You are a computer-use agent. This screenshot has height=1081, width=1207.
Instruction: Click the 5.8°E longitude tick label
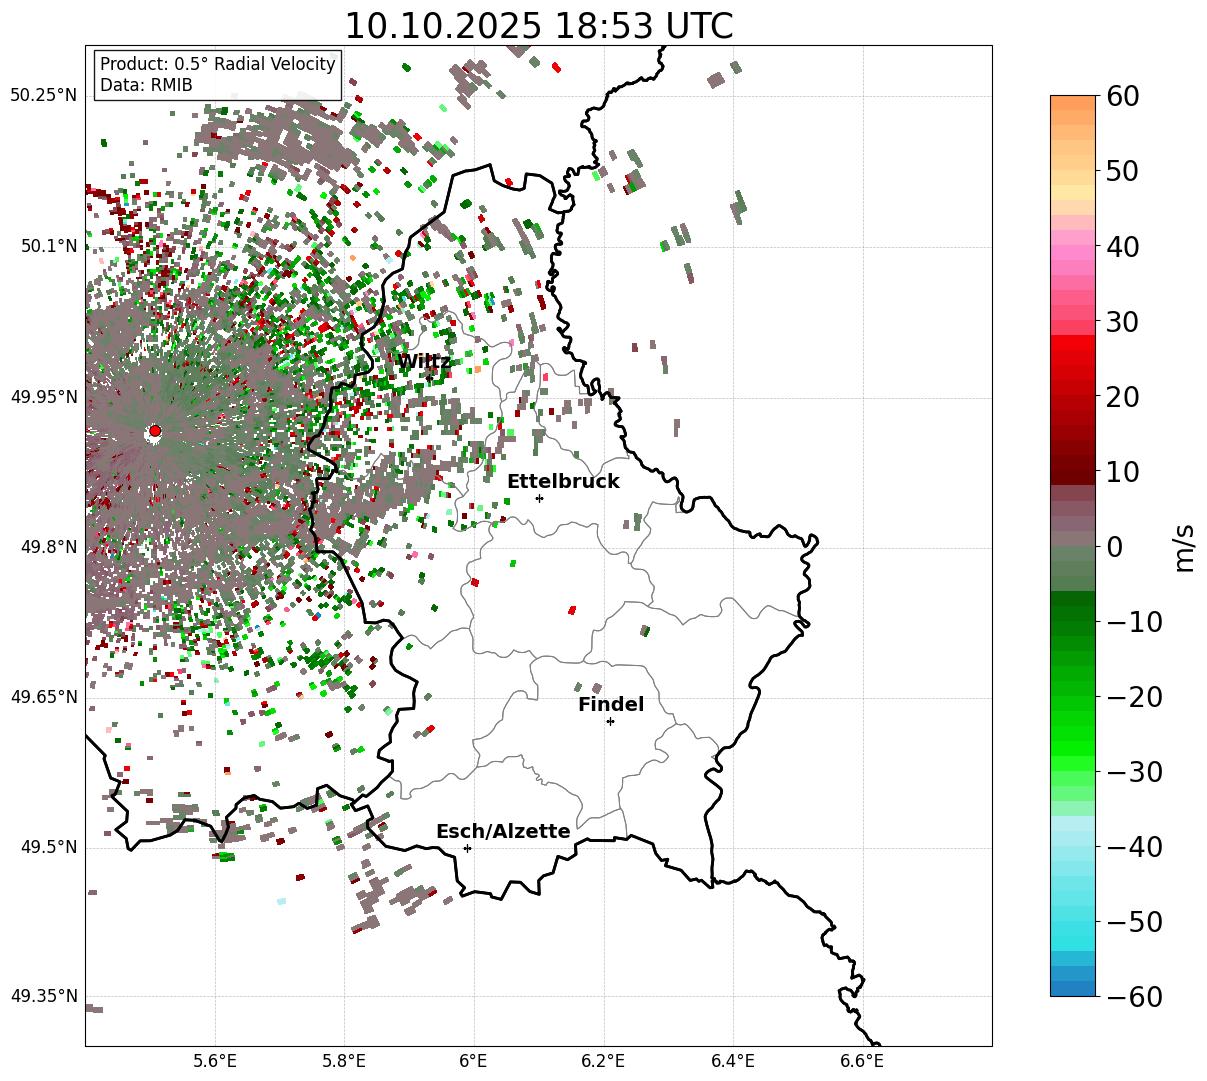(x=345, y=1061)
